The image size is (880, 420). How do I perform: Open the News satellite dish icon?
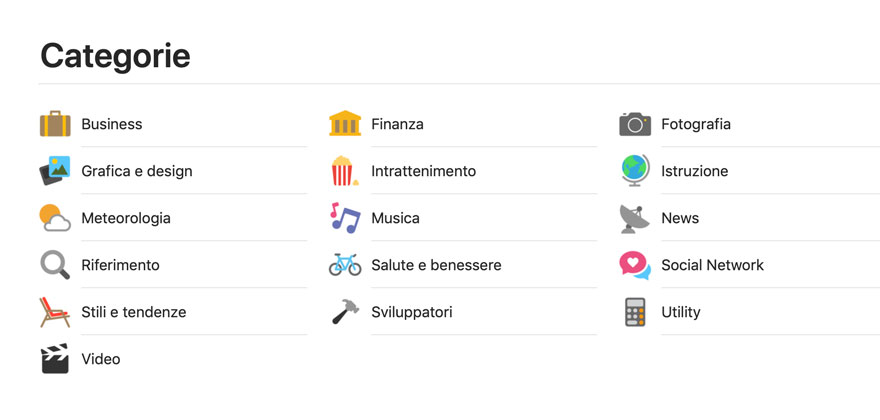635,218
